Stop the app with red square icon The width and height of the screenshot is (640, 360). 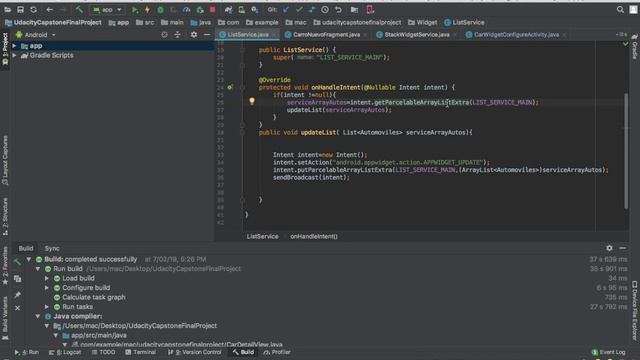point(213,10)
